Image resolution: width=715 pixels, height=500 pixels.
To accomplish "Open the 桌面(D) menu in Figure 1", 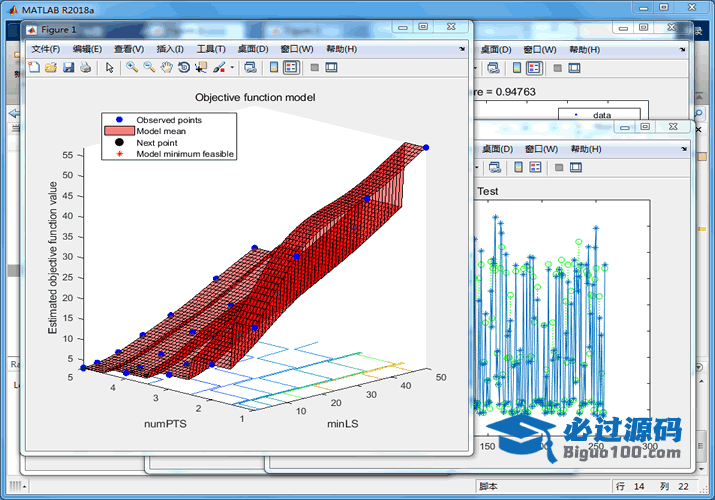I will [253, 49].
